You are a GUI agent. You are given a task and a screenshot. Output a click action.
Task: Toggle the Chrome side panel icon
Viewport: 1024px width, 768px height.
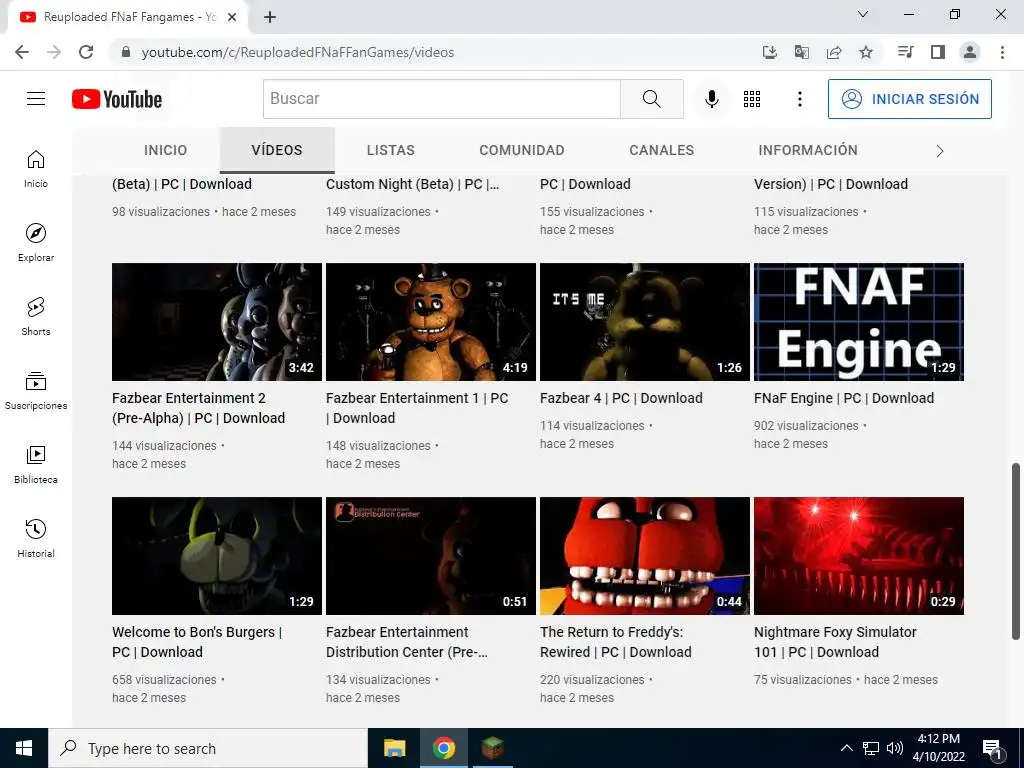938,52
